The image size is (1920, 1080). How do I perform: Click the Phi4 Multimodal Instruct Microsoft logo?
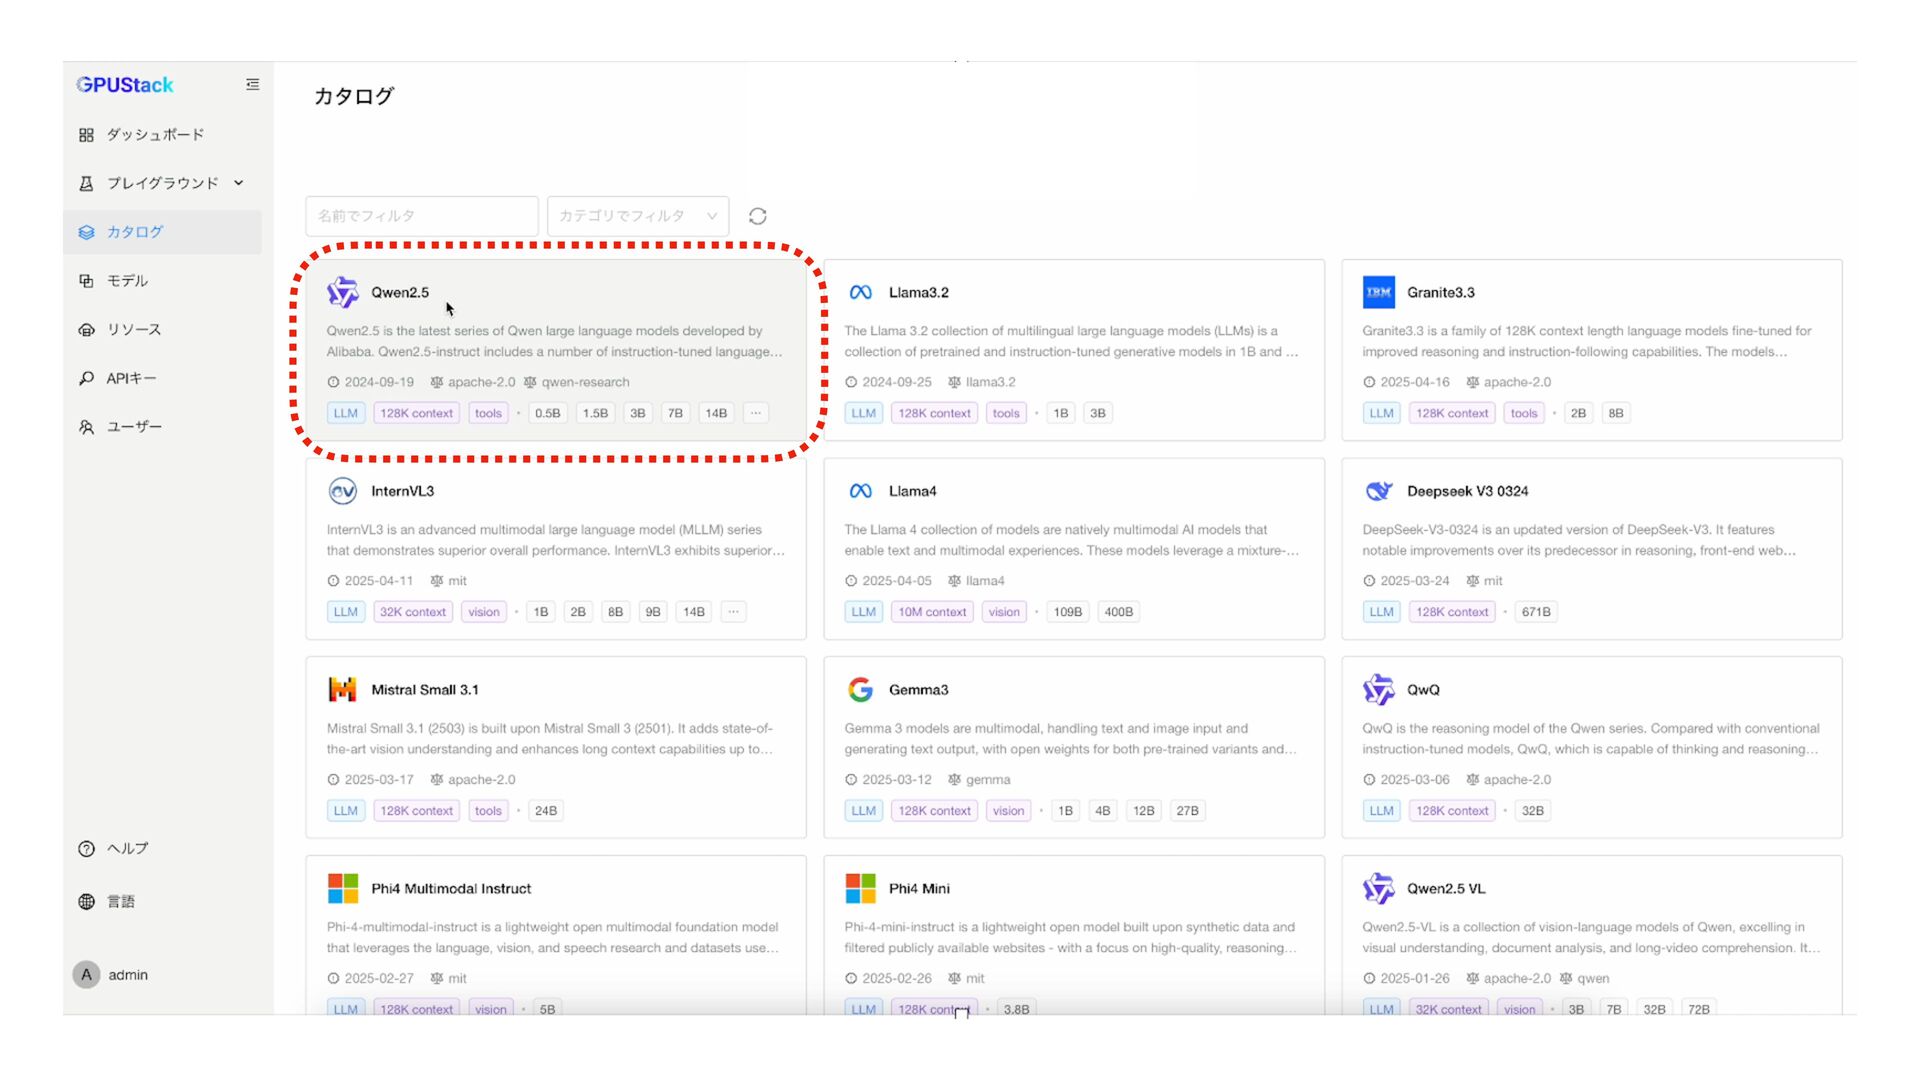tap(343, 888)
